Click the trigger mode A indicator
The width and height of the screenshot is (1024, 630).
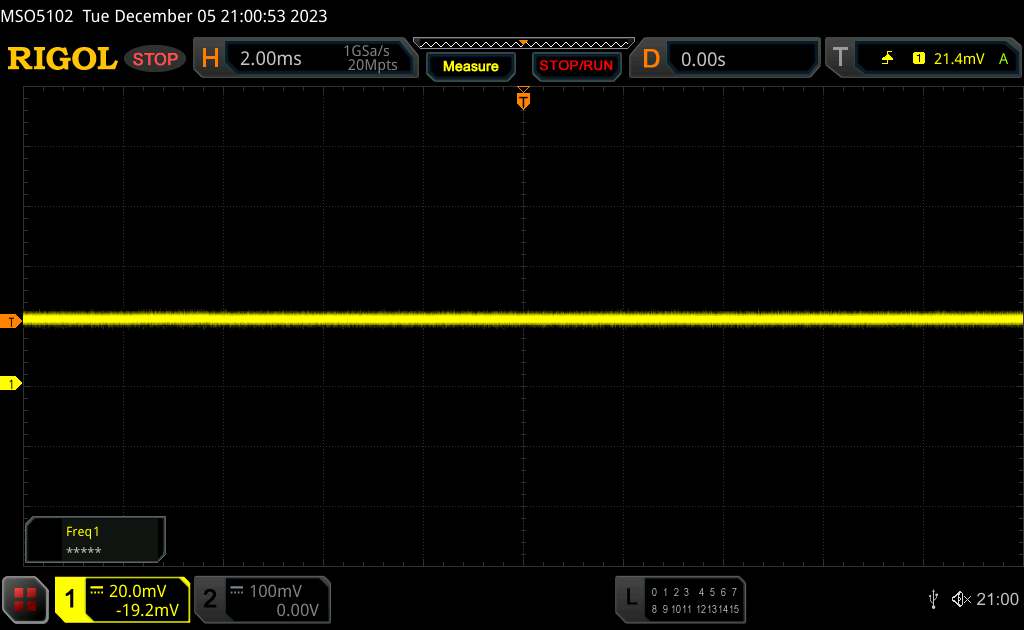click(x=1004, y=59)
